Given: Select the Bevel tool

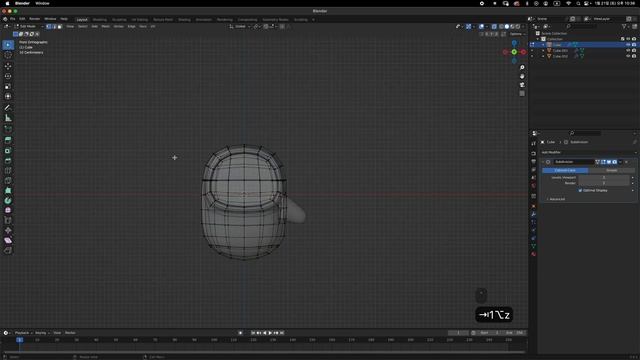Looking at the screenshot, I should 8,160.
